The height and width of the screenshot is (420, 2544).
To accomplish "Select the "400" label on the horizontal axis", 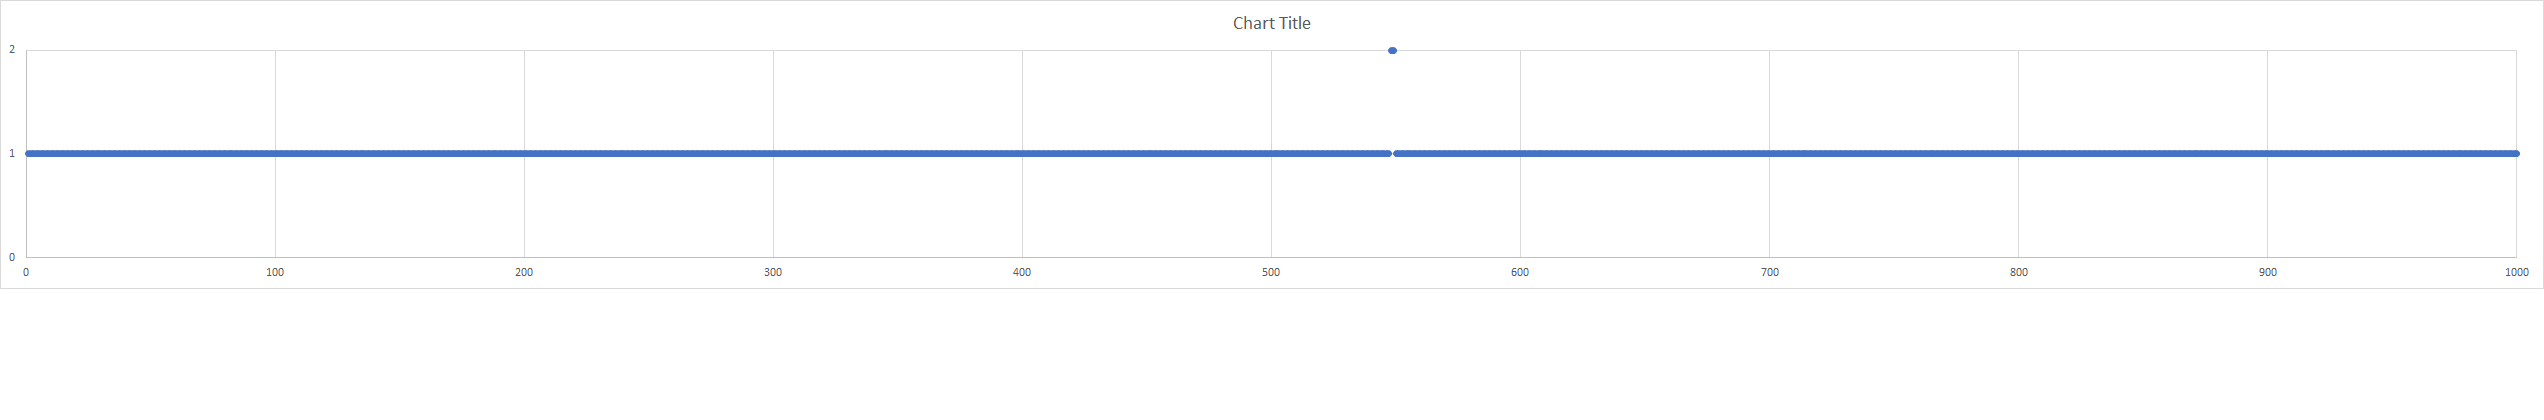I will coord(1022,272).
